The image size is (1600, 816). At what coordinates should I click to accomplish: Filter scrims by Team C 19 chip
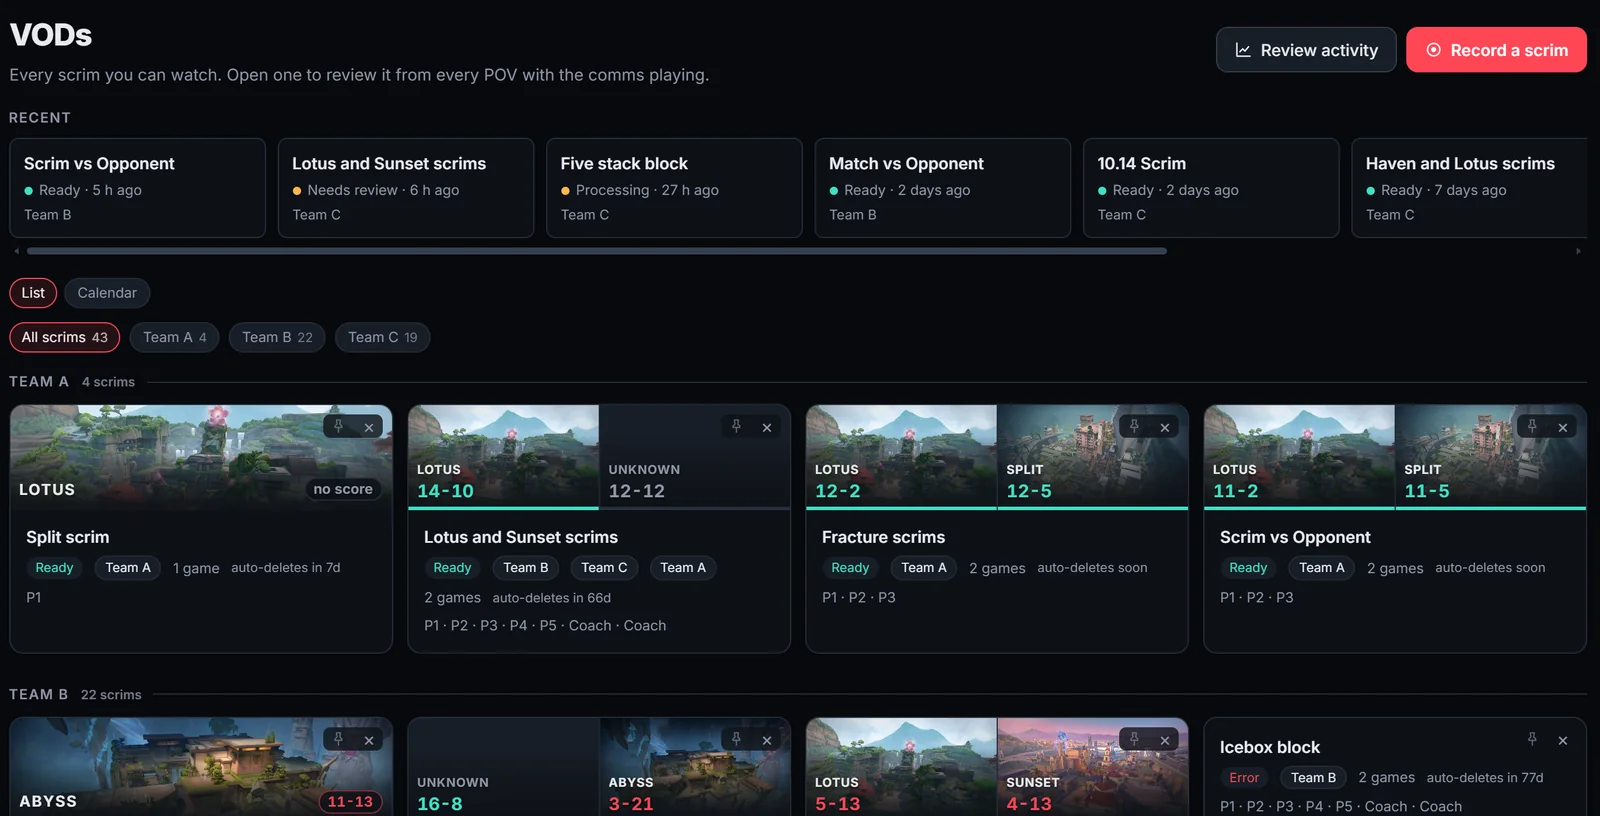(x=383, y=337)
